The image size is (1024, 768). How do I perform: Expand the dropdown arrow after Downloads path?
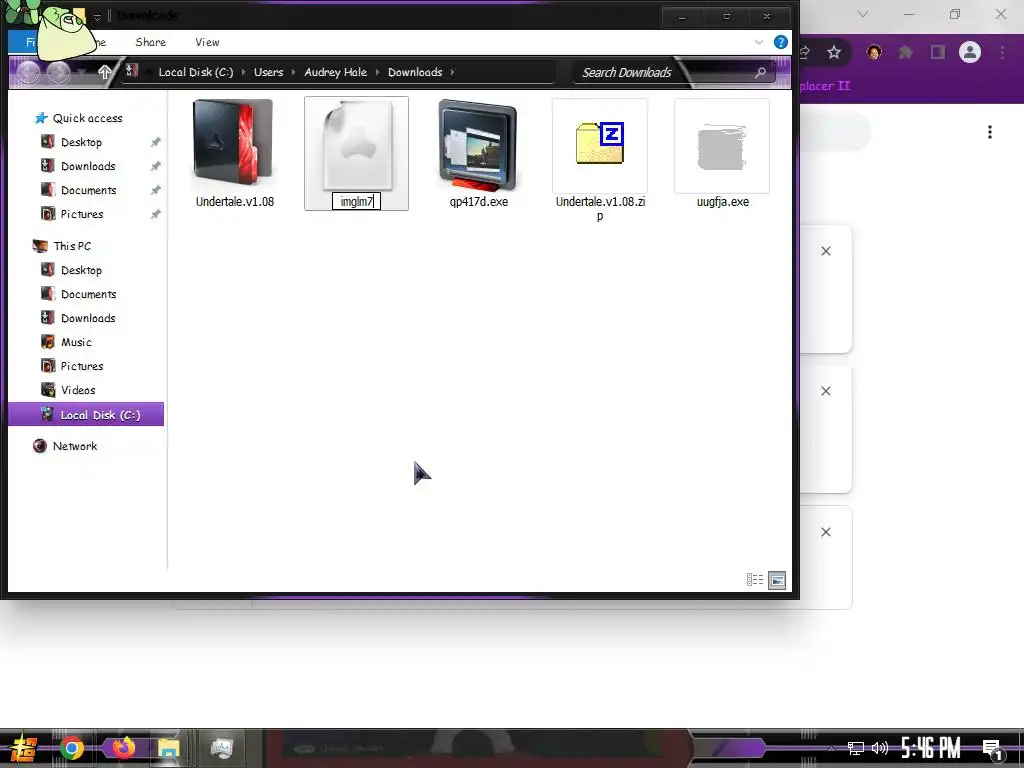(x=452, y=72)
